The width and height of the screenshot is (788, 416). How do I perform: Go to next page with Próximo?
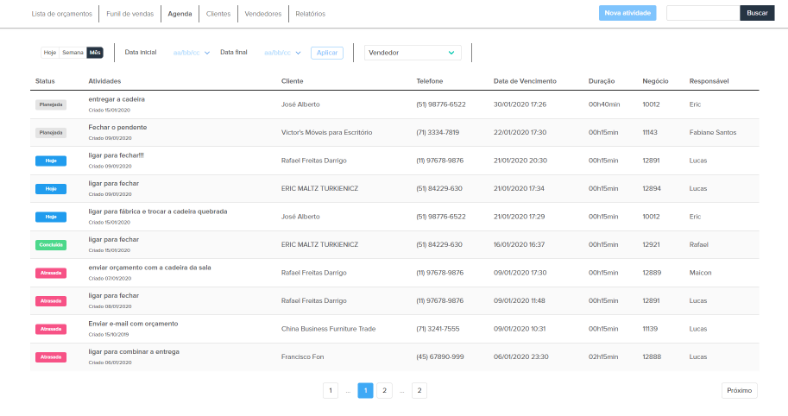tap(739, 391)
